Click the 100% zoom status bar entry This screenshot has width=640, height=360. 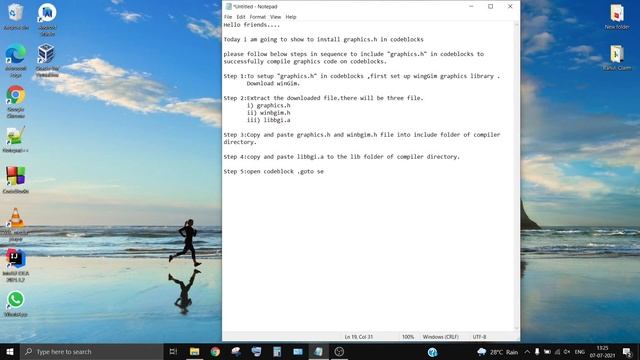point(408,337)
